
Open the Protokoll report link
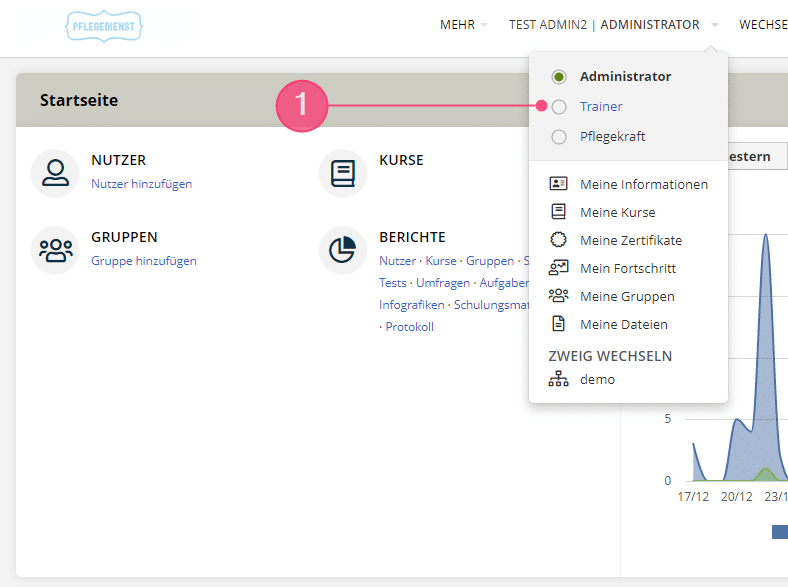[410, 327]
